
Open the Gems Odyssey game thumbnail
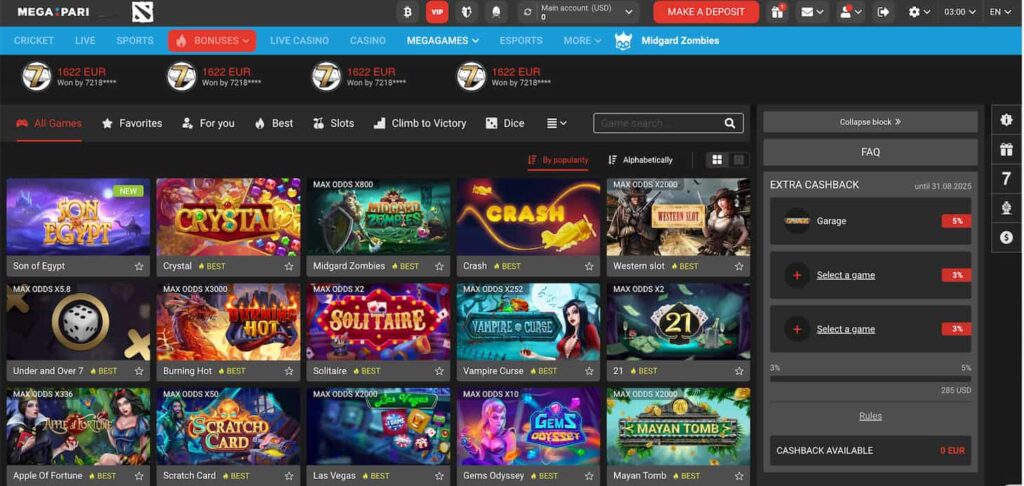point(528,427)
